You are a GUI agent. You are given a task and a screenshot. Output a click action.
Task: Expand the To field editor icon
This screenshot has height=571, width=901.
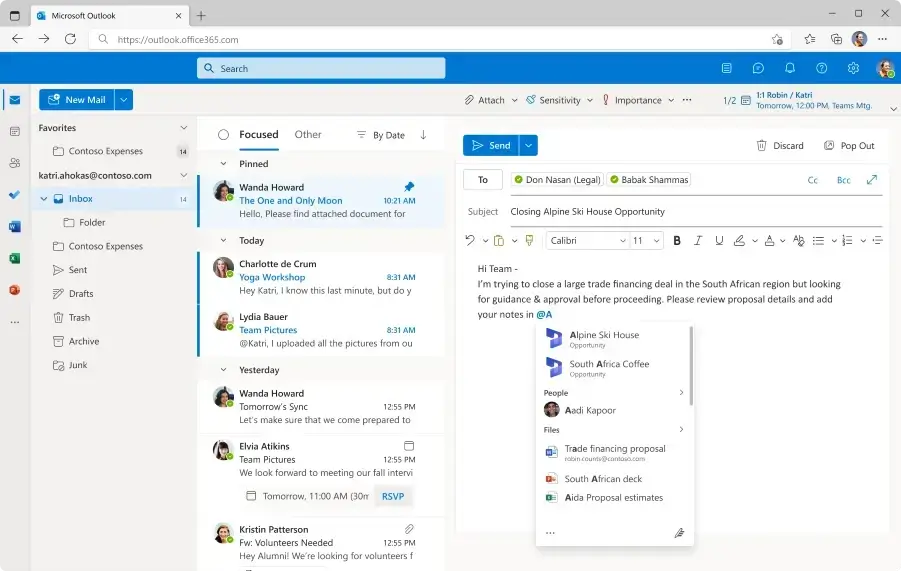tap(872, 180)
